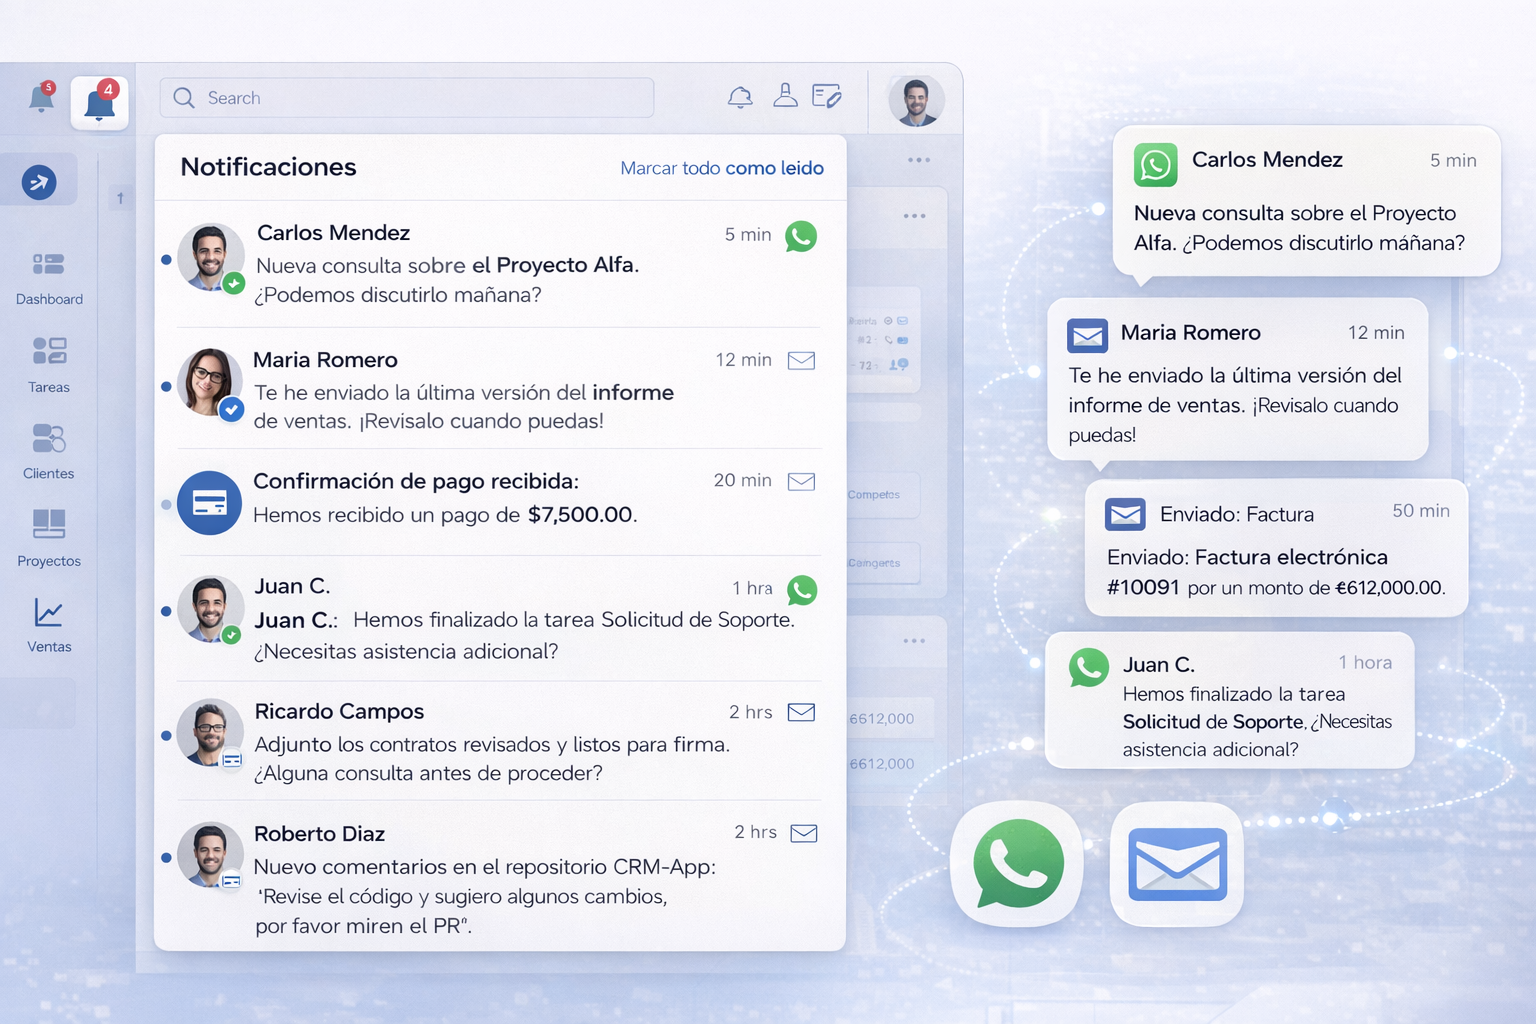Click Marcar todo como leído
Screen dimensions: 1536x1024
(721, 168)
